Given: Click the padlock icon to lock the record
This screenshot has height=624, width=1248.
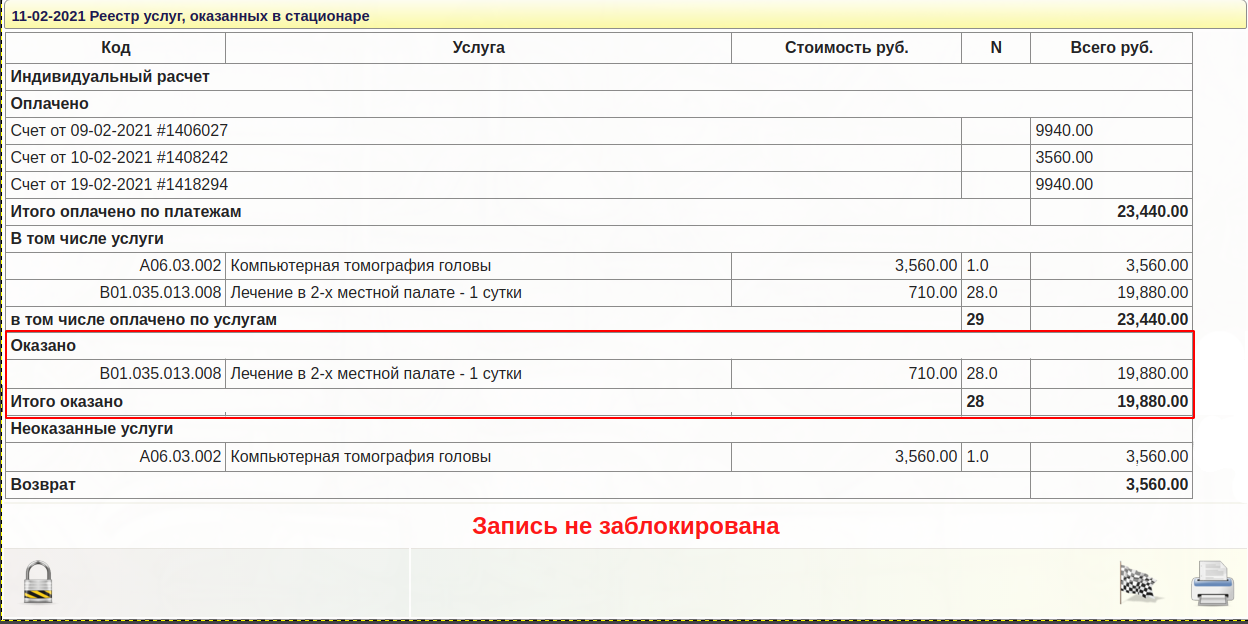Looking at the screenshot, I should tap(38, 582).
